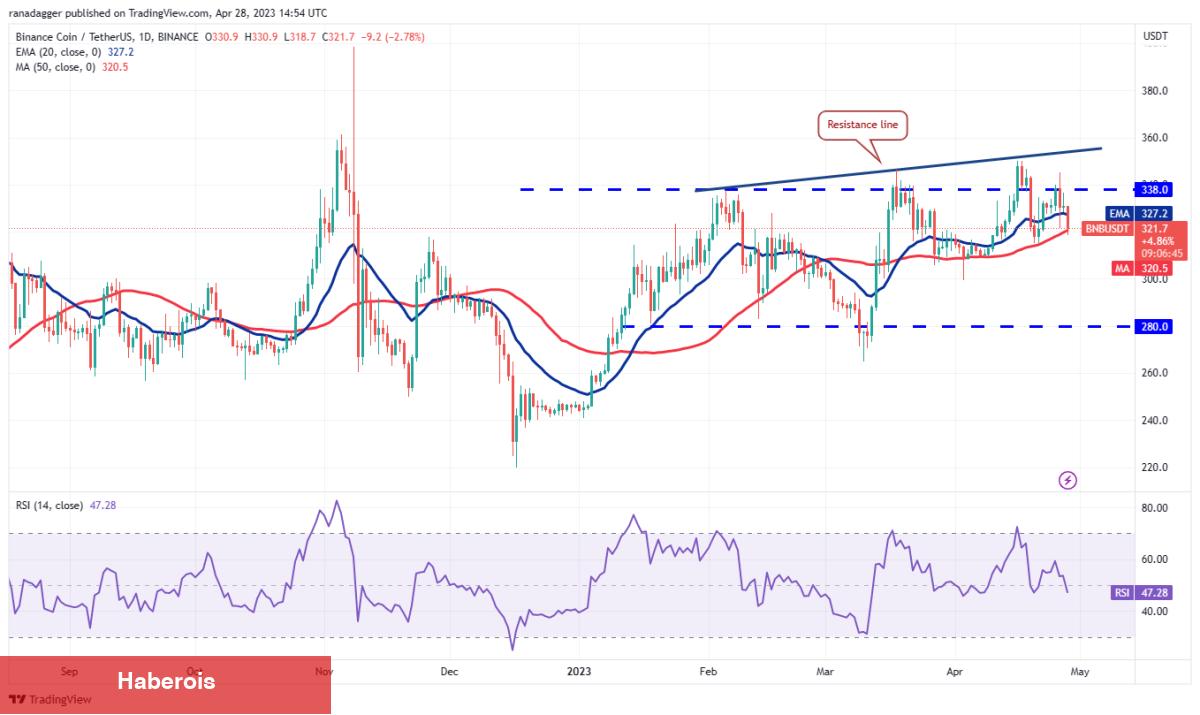Click the Feb label on time axis

pos(708,672)
